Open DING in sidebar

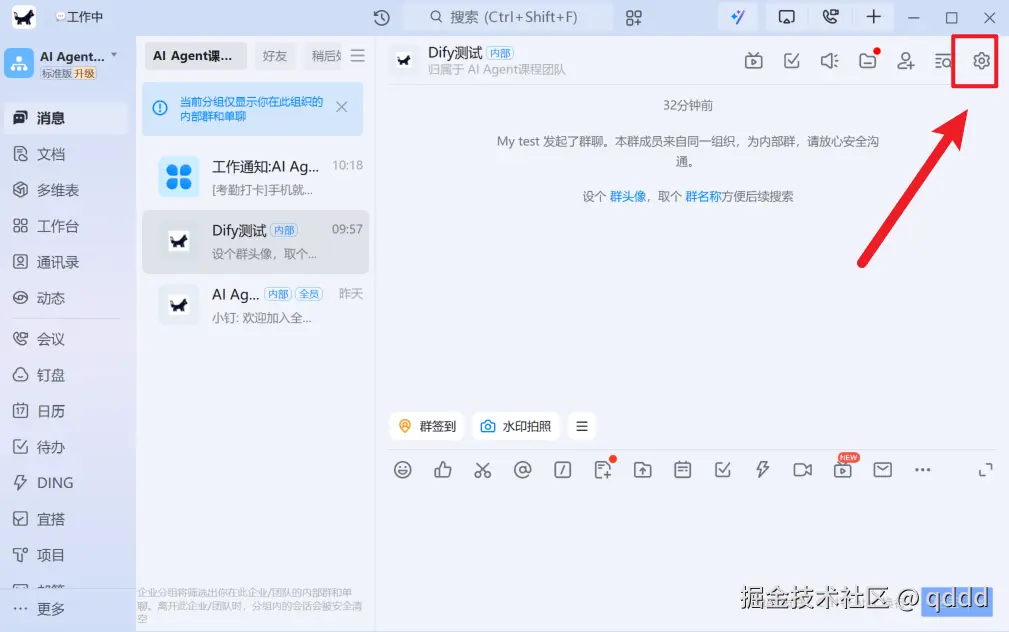[66, 483]
